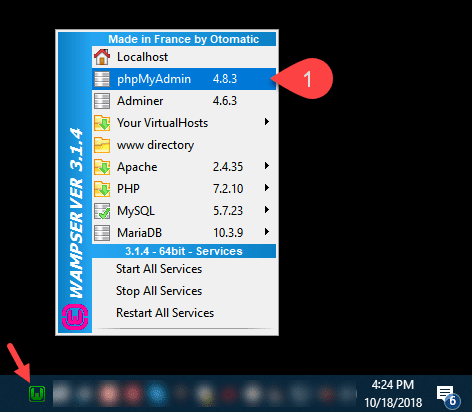472x412 pixels.
Task: Expand the Your VirtualHosts submenu arrow
Action: click(x=267, y=122)
